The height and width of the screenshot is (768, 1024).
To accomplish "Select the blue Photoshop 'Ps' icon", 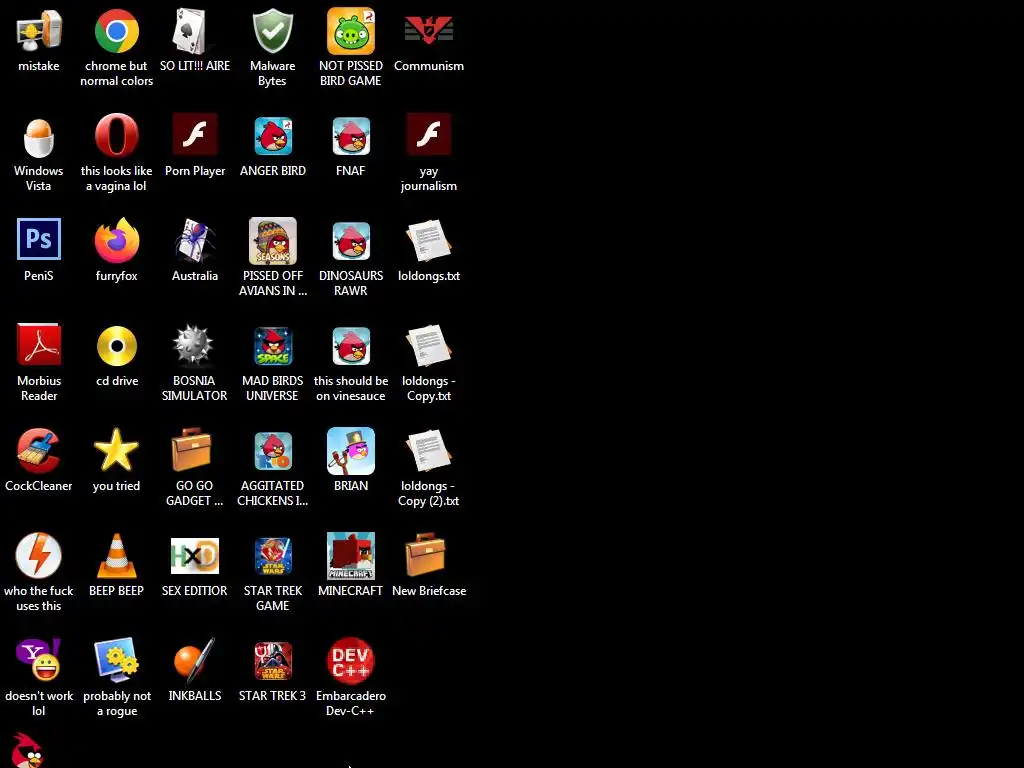I will (39, 239).
